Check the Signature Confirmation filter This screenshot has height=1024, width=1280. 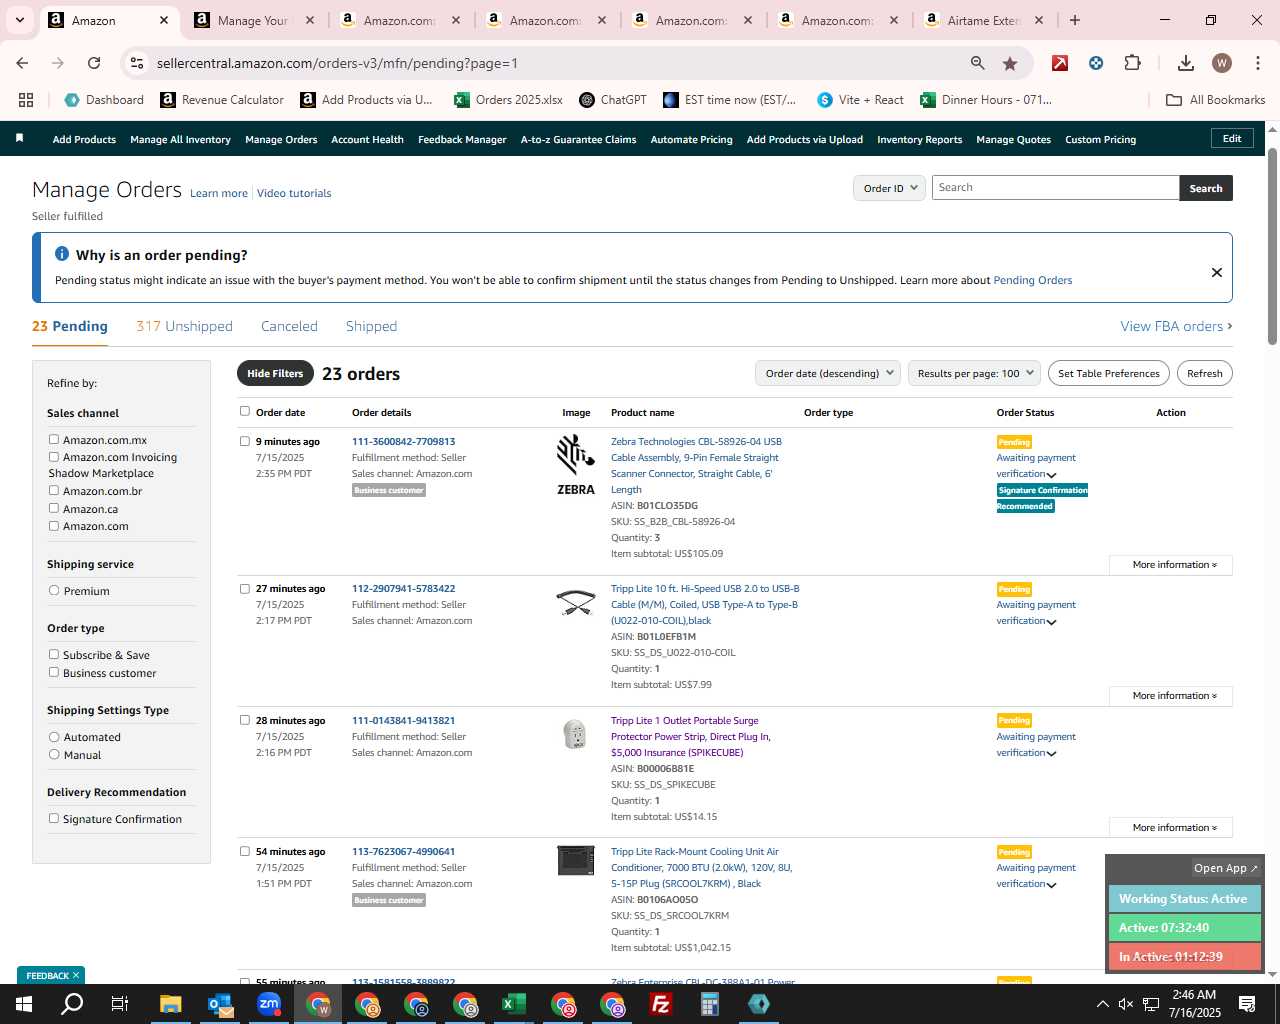(54, 818)
